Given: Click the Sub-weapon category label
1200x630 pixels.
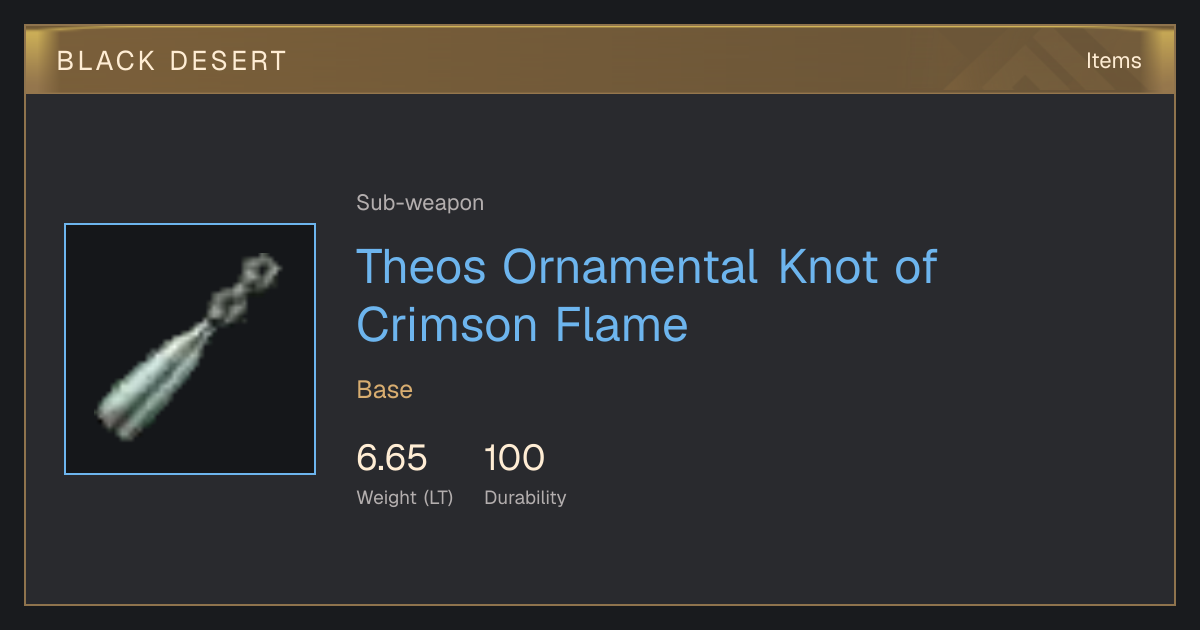Looking at the screenshot, I should click(420, 203).
